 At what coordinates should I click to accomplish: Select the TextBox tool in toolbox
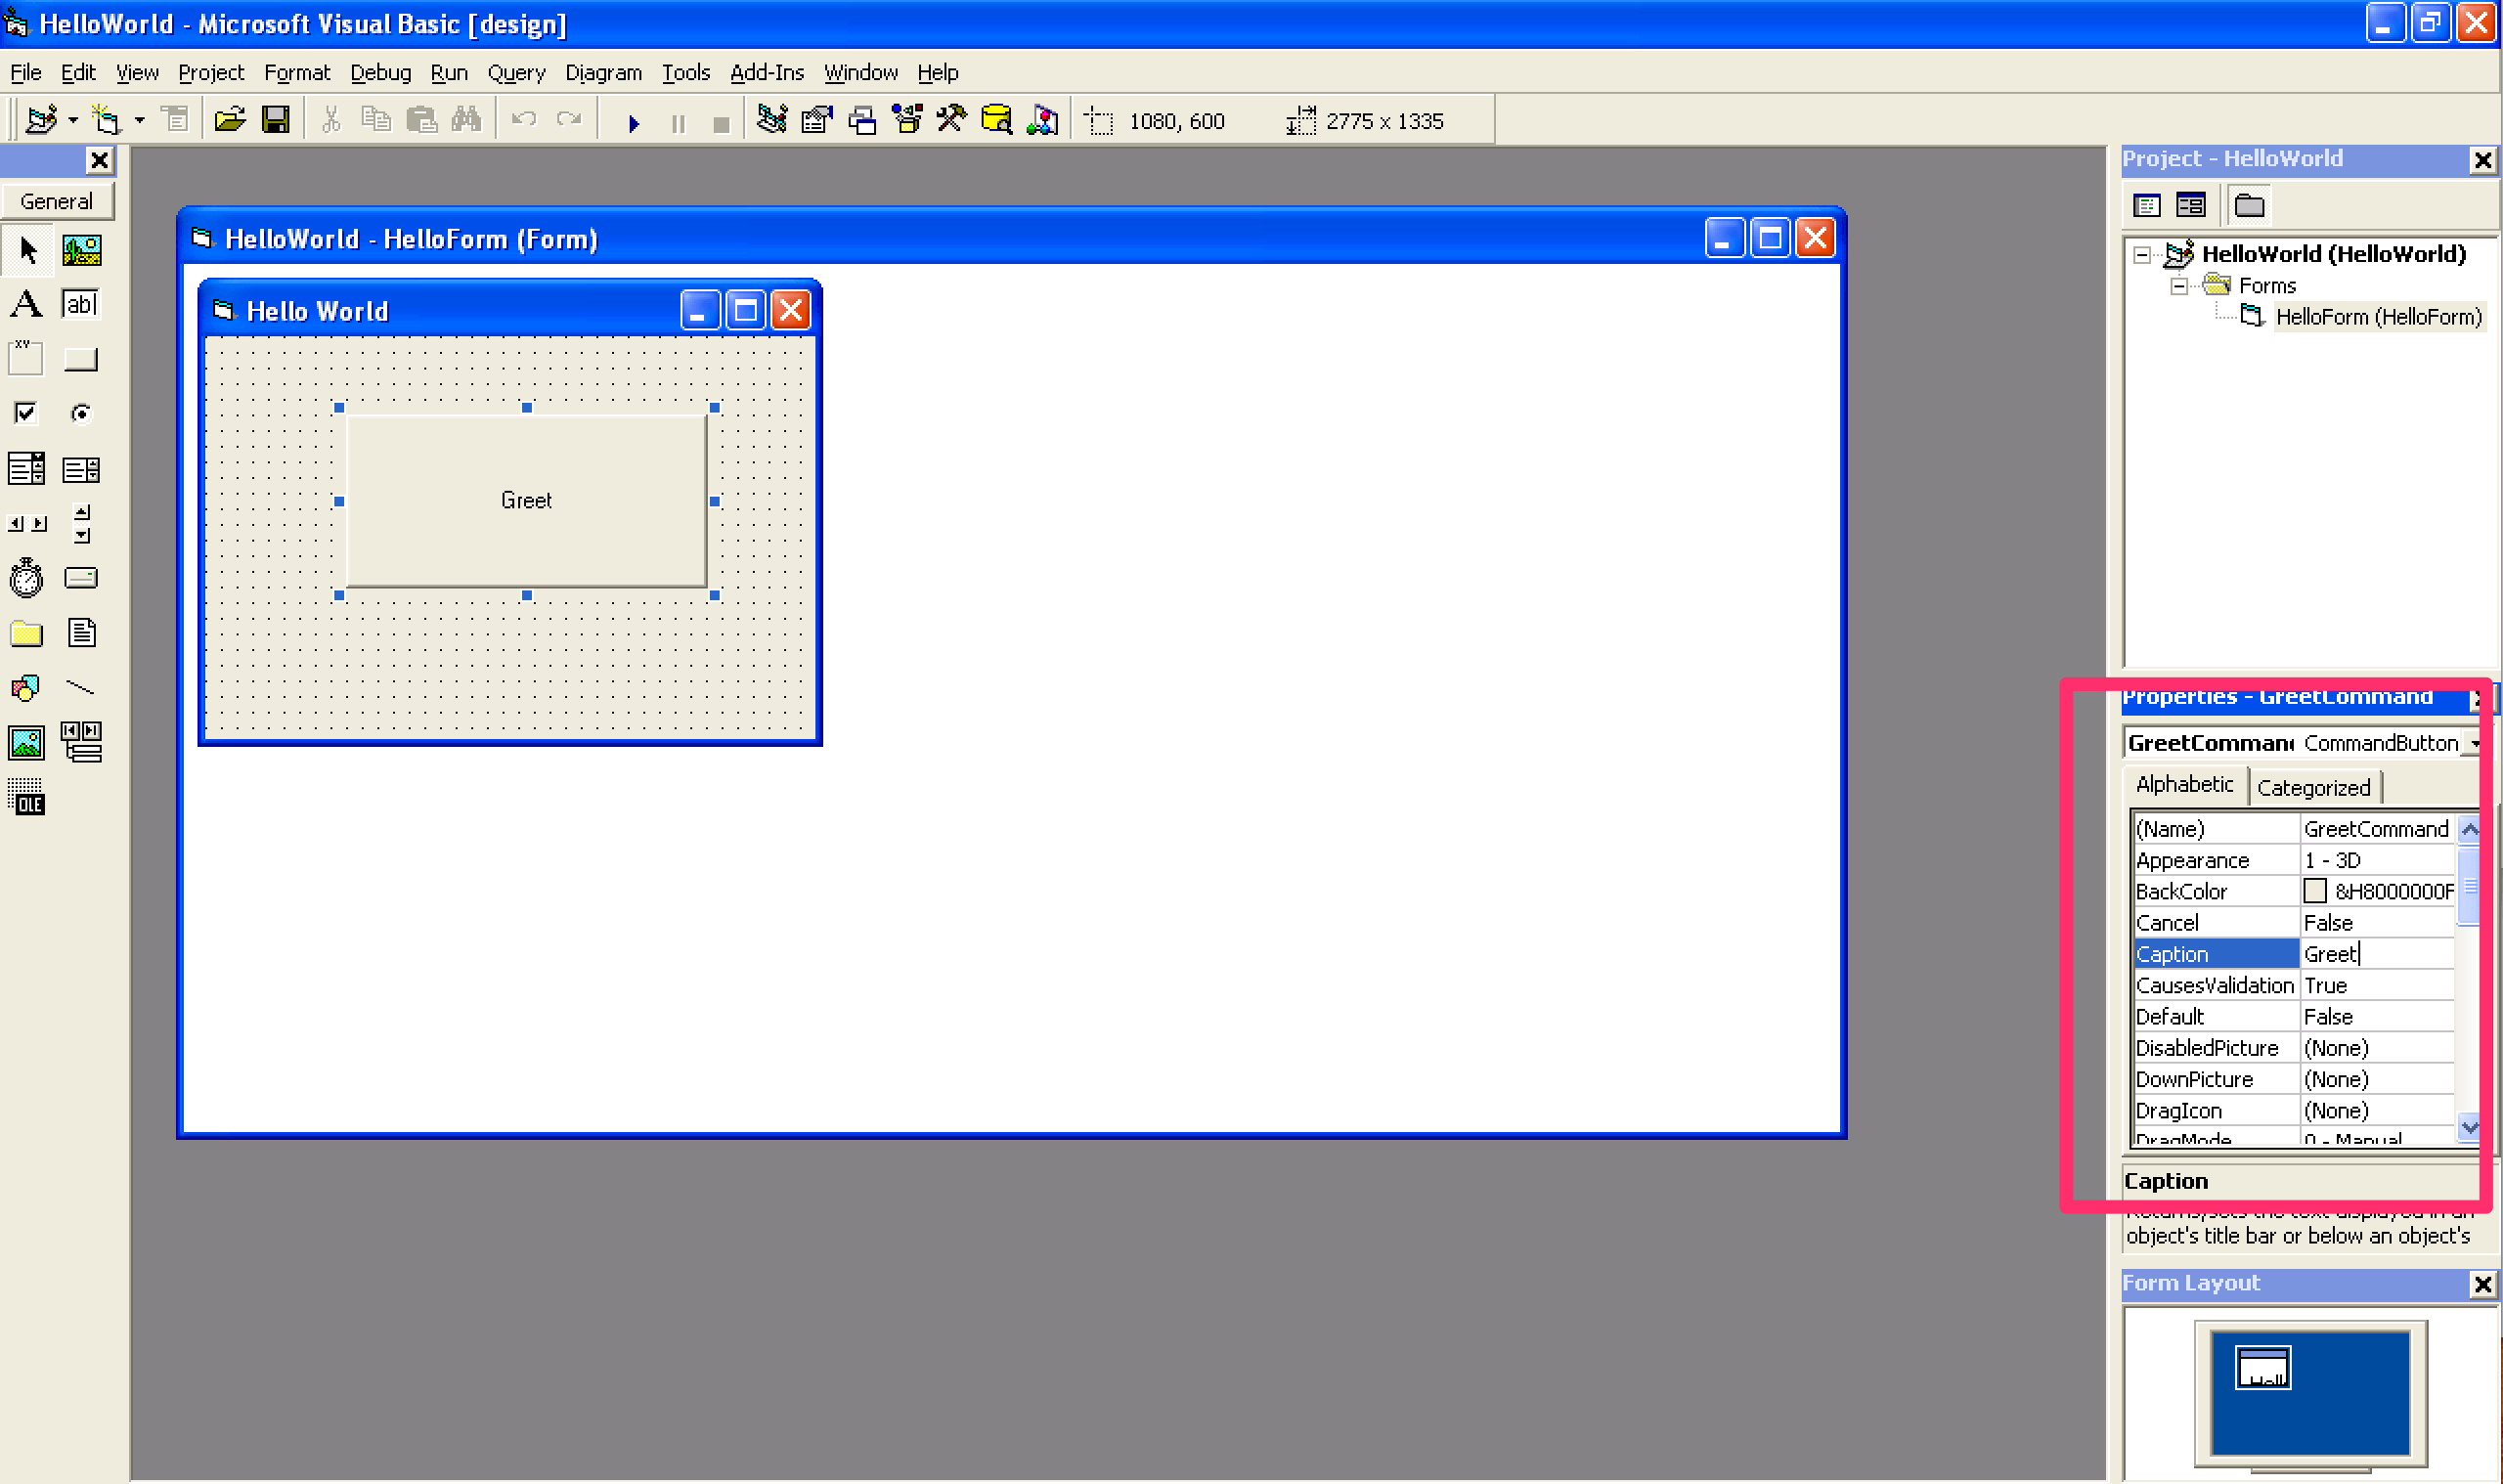tap(81, 304)
